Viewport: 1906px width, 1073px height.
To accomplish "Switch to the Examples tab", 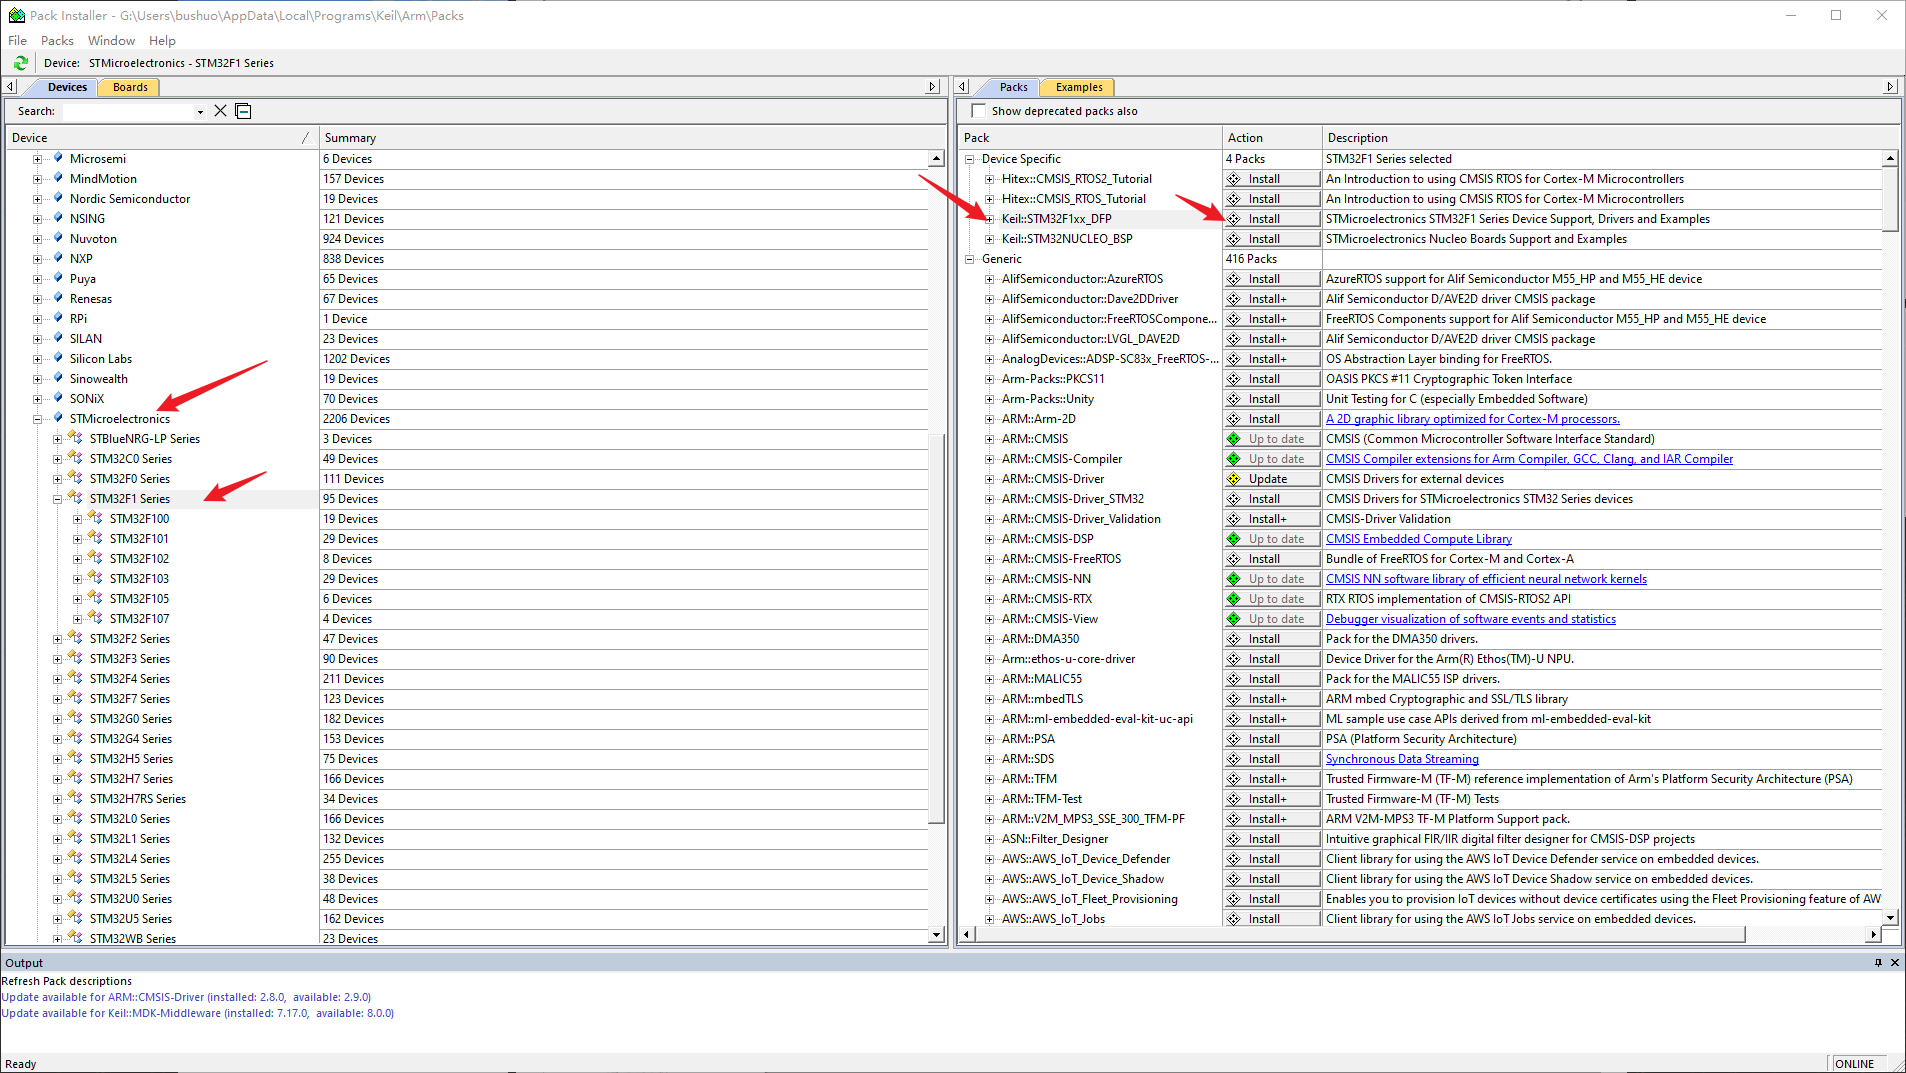I will pyautogui.click(x=1079, y=87).
